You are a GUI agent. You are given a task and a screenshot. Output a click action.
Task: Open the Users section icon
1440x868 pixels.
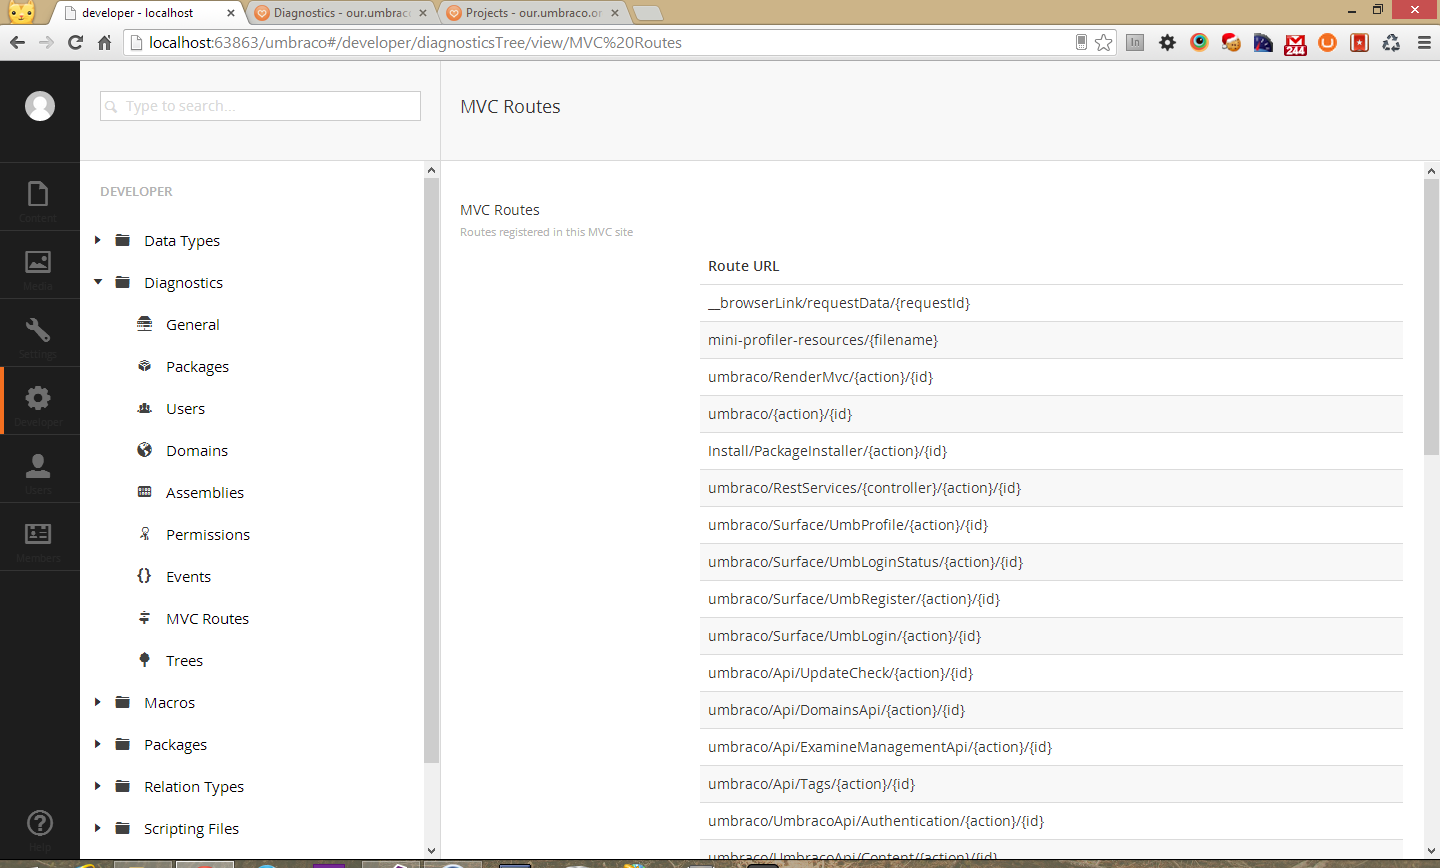pyautogui.click(x=38, y=466)
